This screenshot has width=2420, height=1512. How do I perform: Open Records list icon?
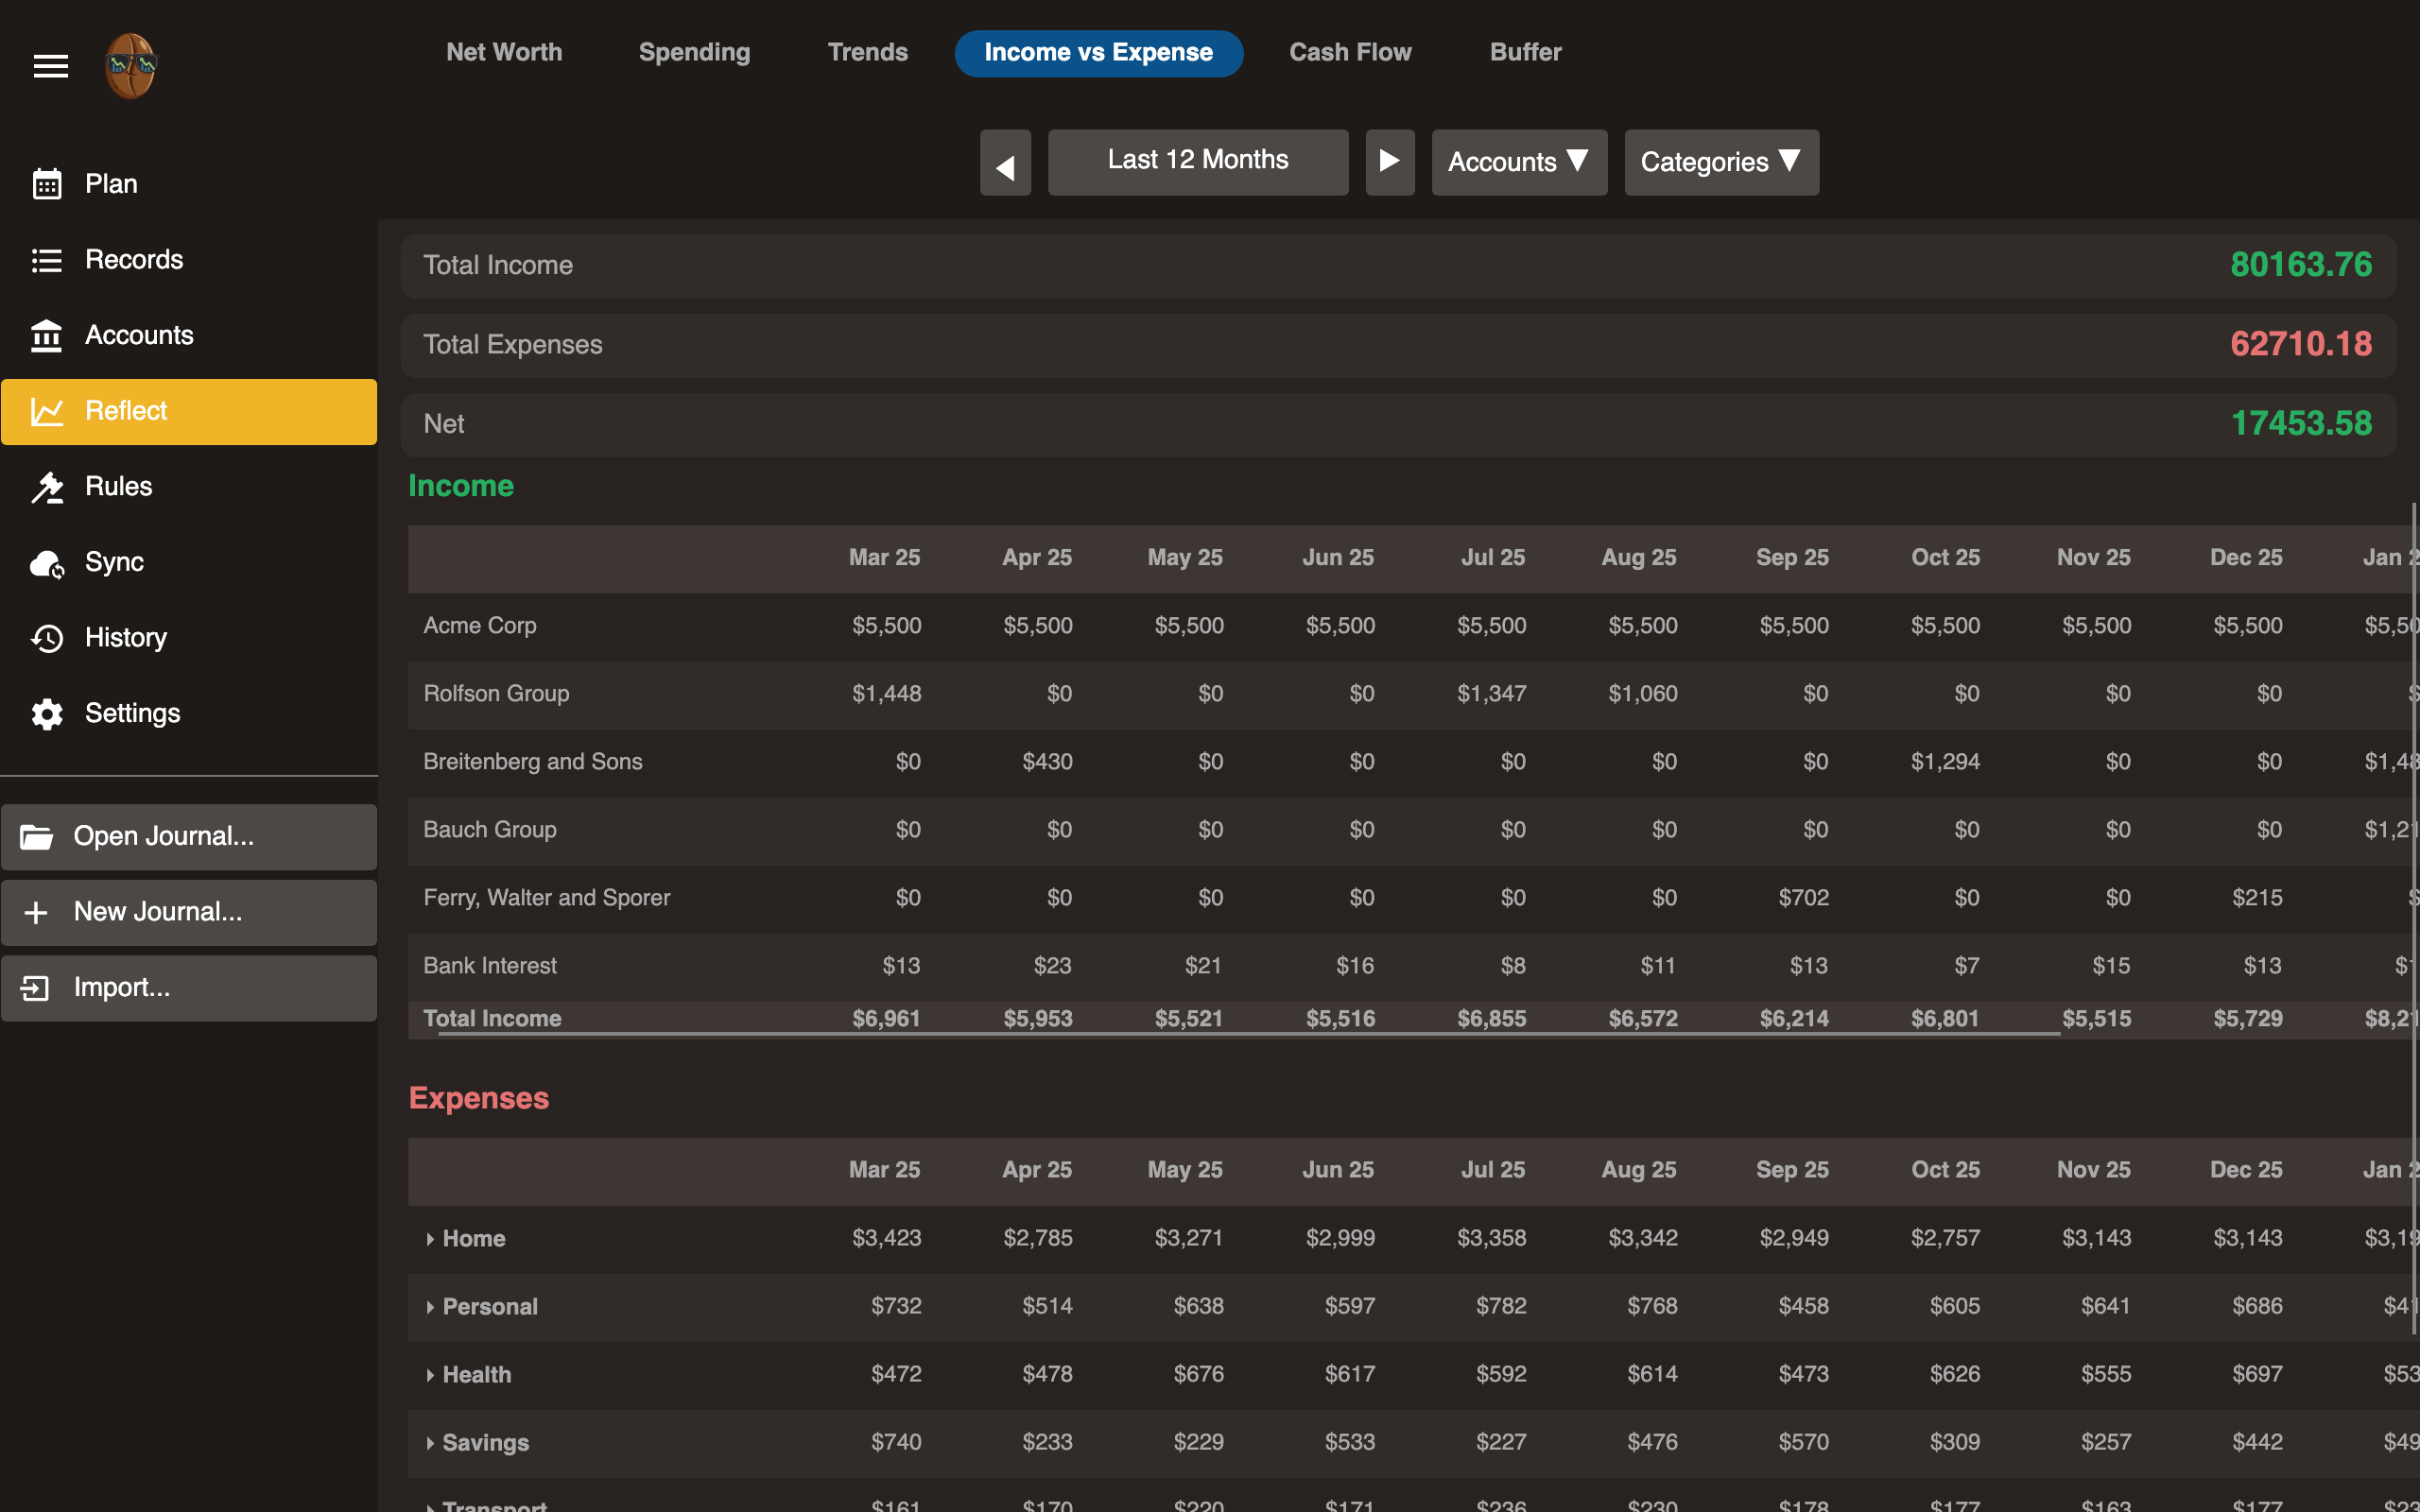click(x=46, y=260)
